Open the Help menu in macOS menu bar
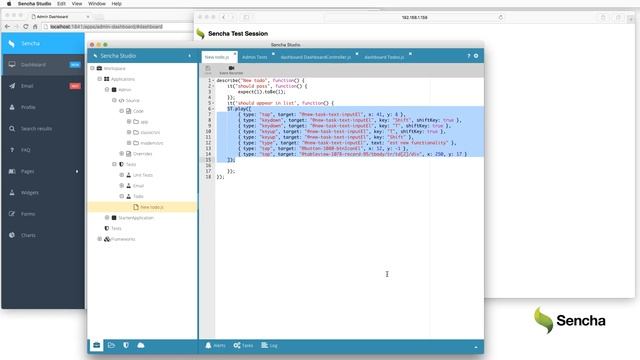640x360 pixels. pyautogui.click(x=116, y=4)
